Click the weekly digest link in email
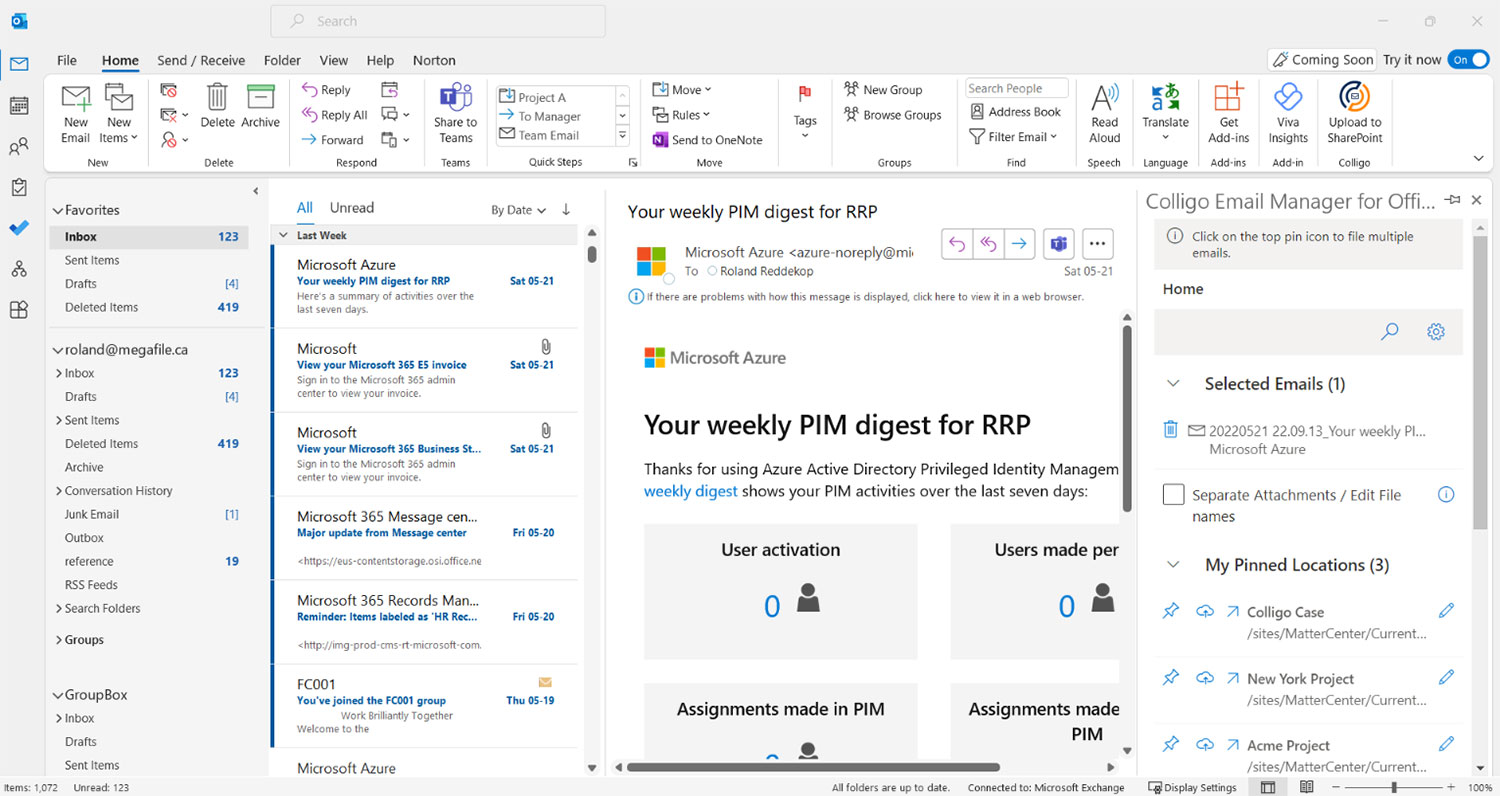1500x796 pixels. [x=691, y=491]
